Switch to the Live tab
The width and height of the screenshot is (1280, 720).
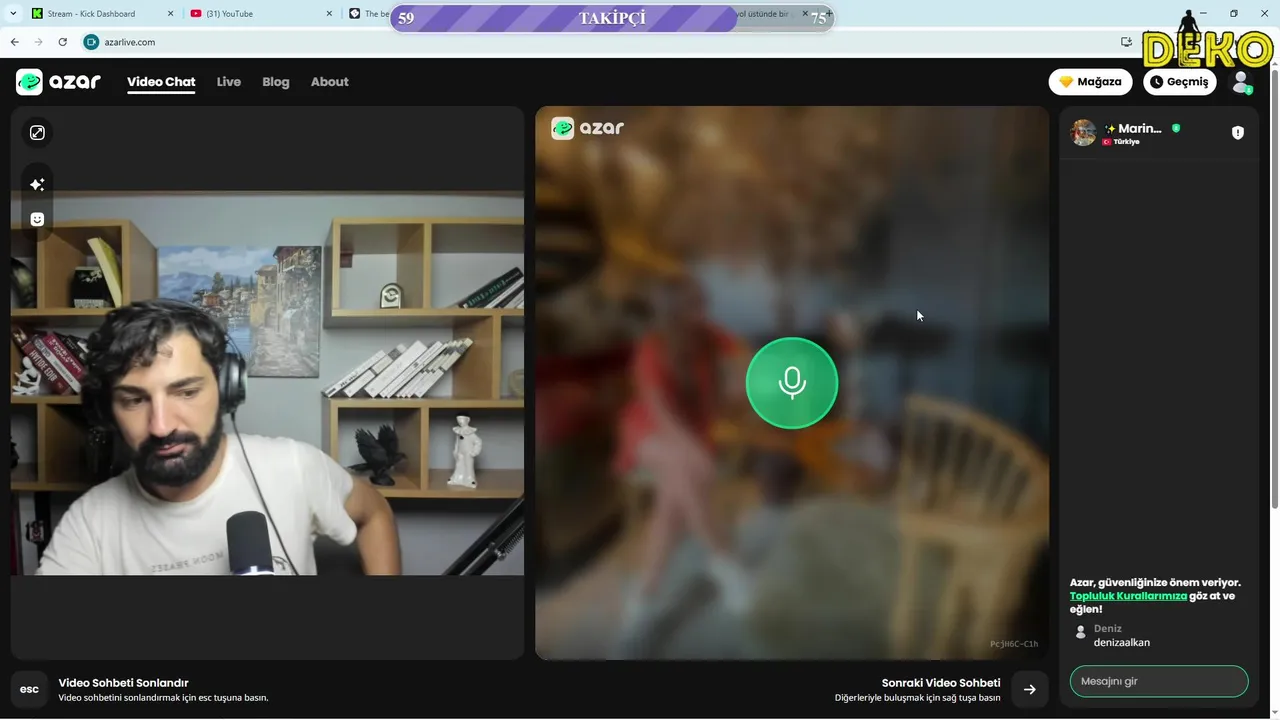click(x=229, y=82)
